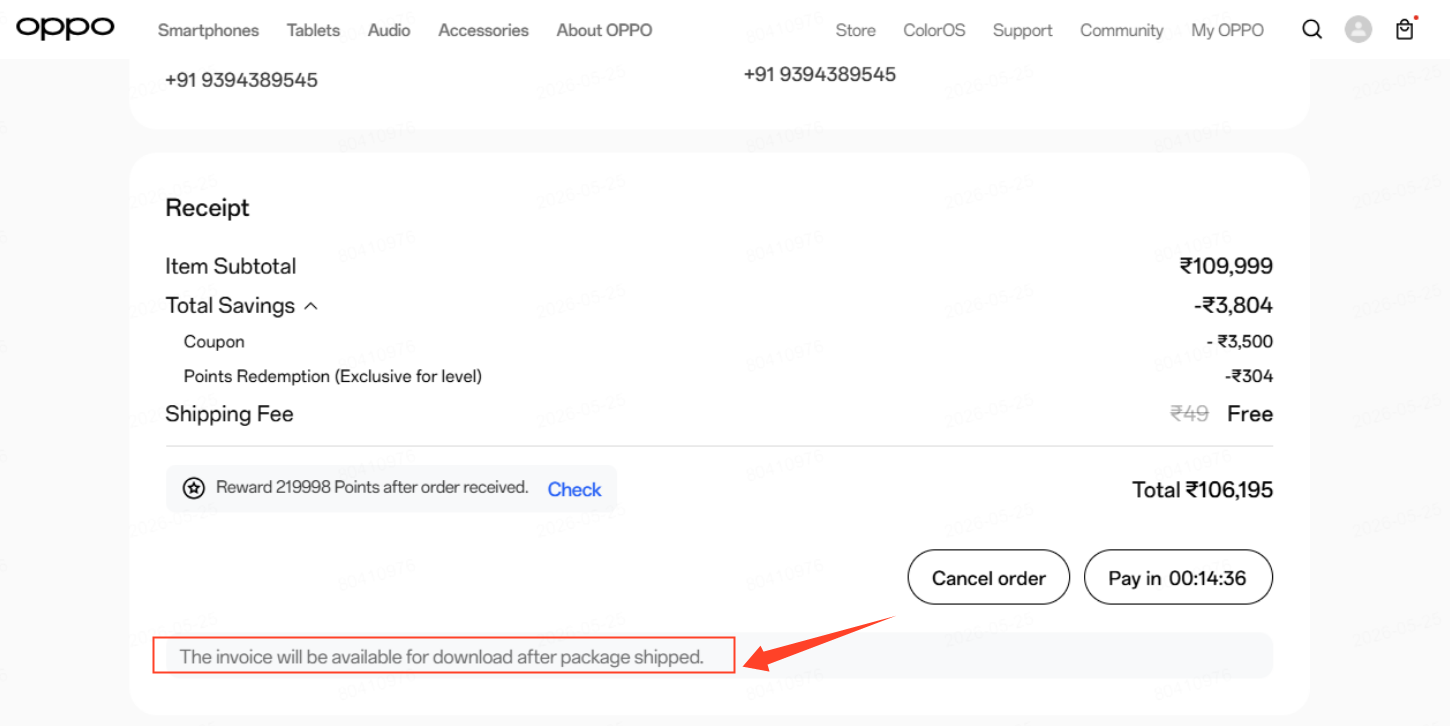Click the star reward points icon
The height and width of the screenshot is (726, 1450).
pos(193,488)
